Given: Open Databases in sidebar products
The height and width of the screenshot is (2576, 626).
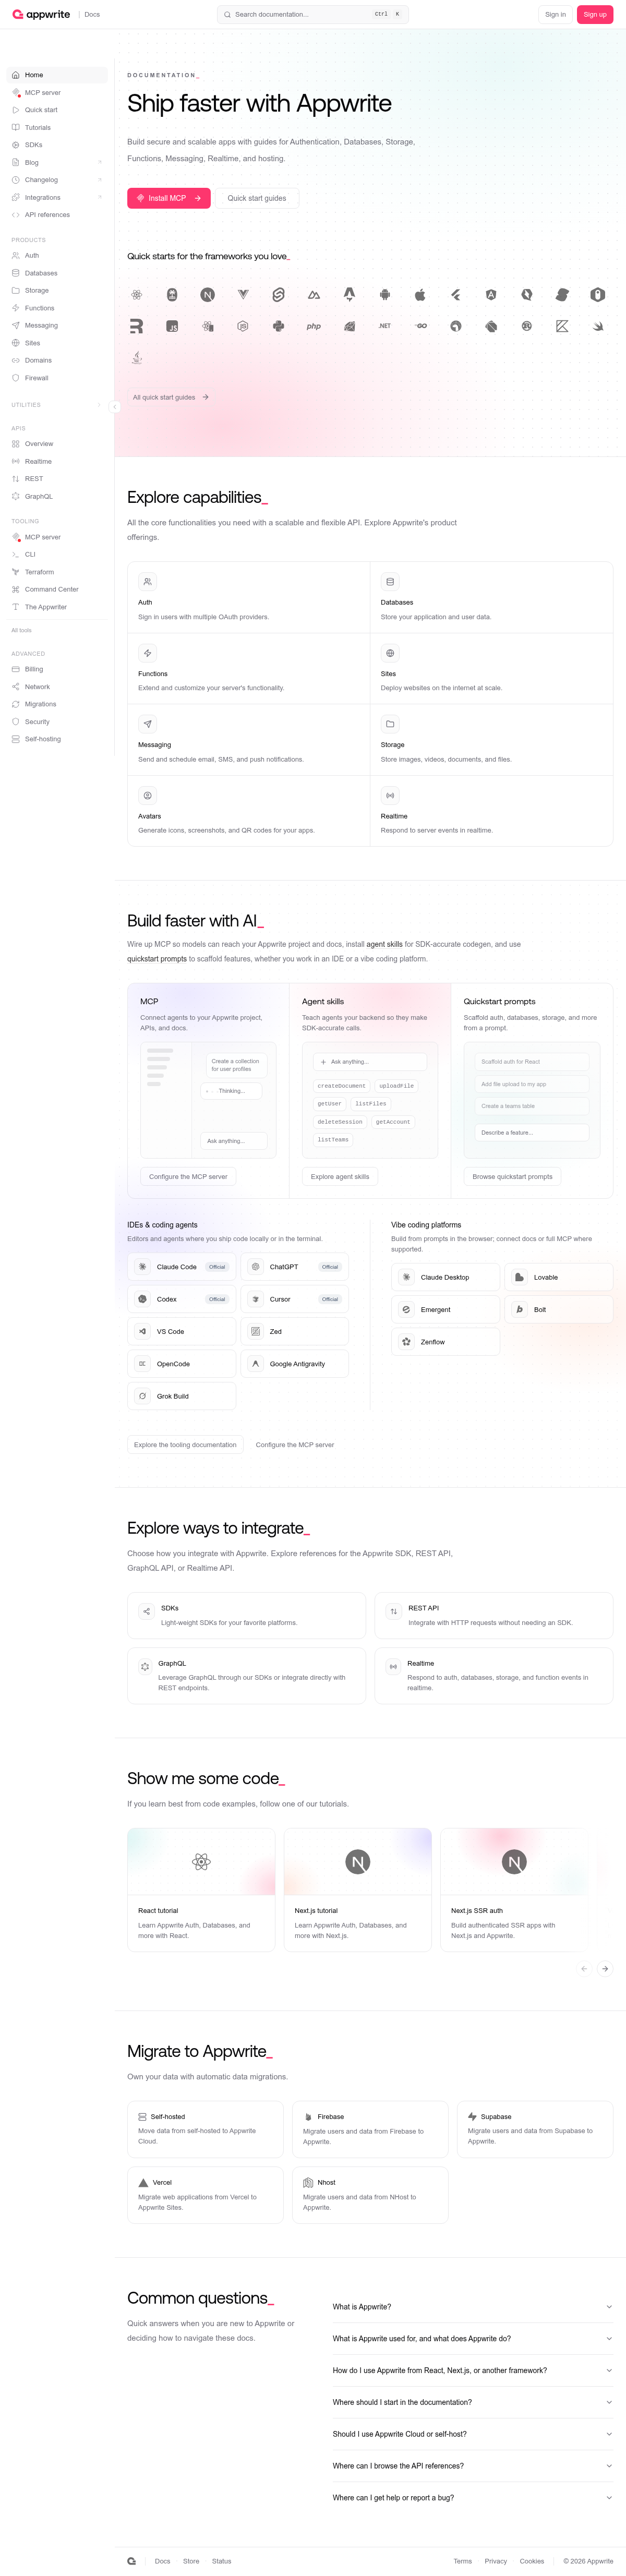Looking at the screenshot, I should pyautogui.click(x=57, y=273).
